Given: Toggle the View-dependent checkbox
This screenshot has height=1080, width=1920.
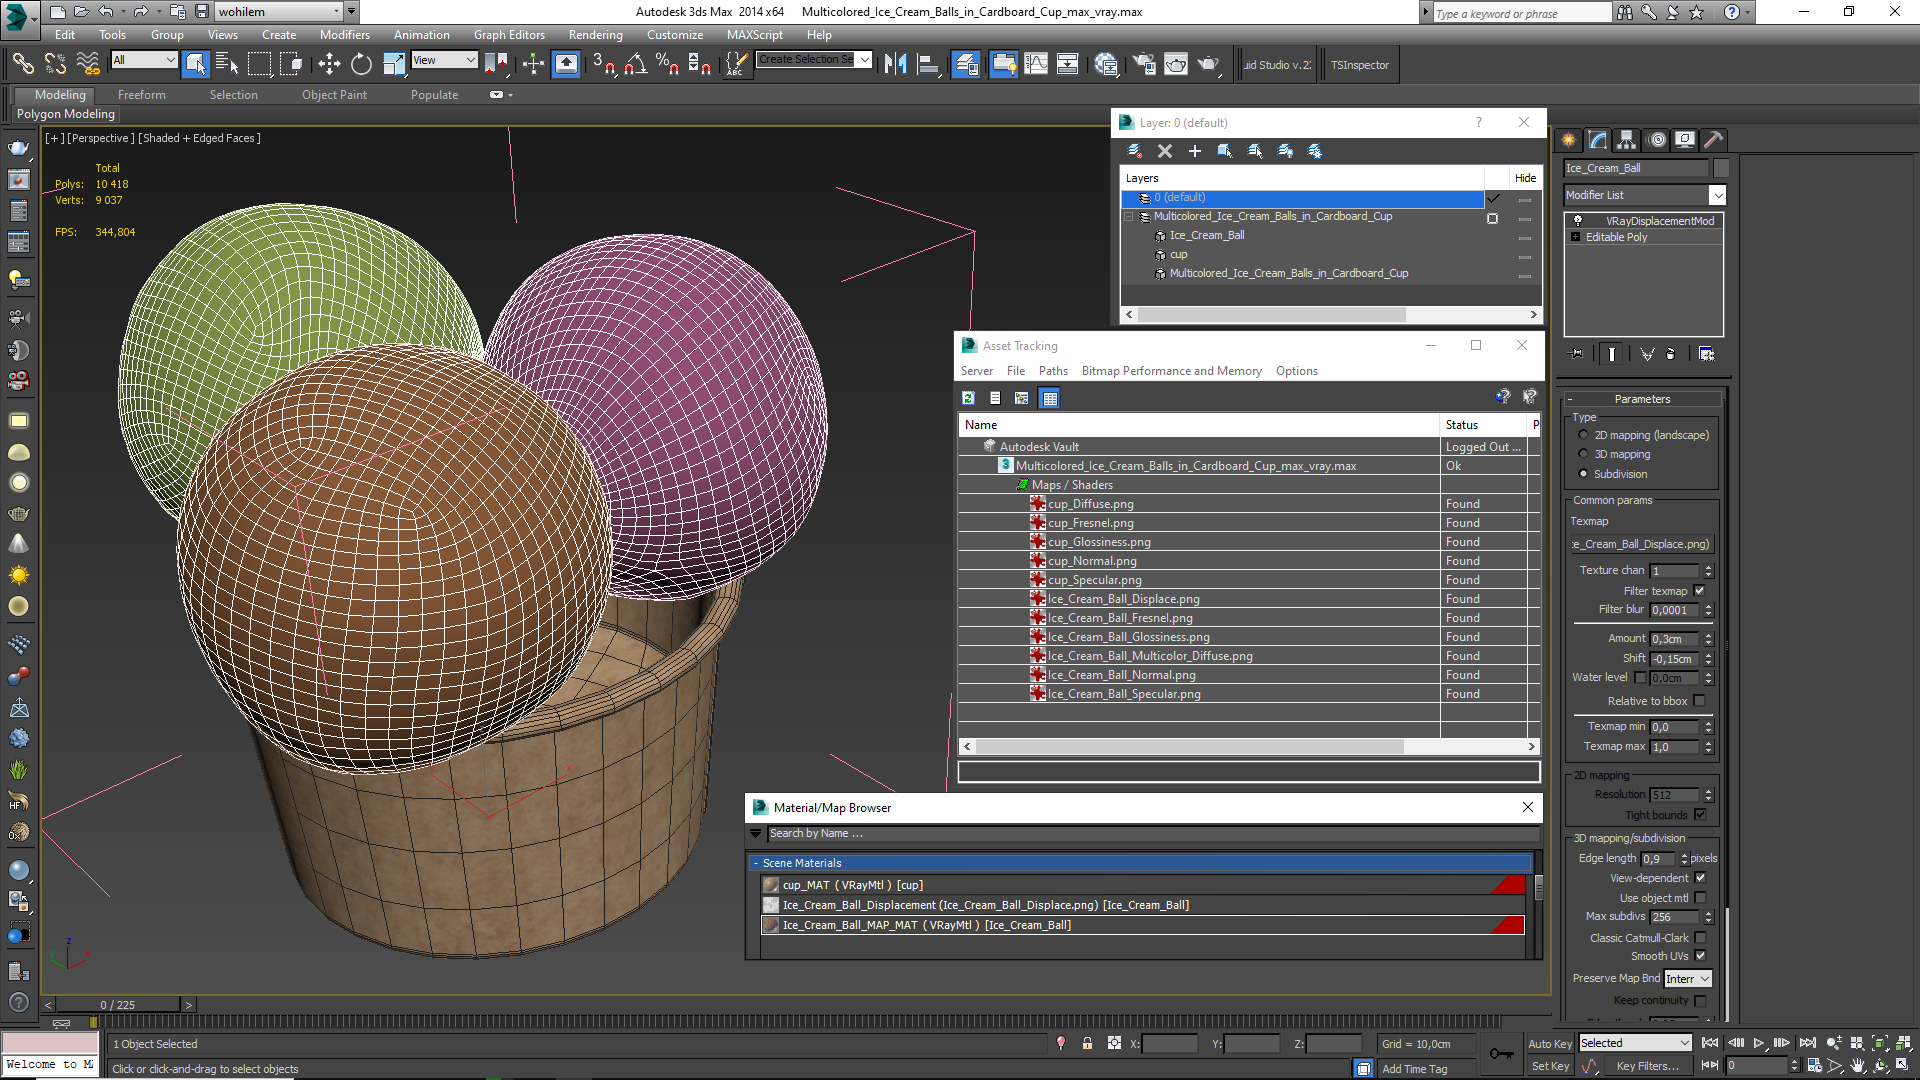Looking at the screenshot, I should coord(1700,878).
